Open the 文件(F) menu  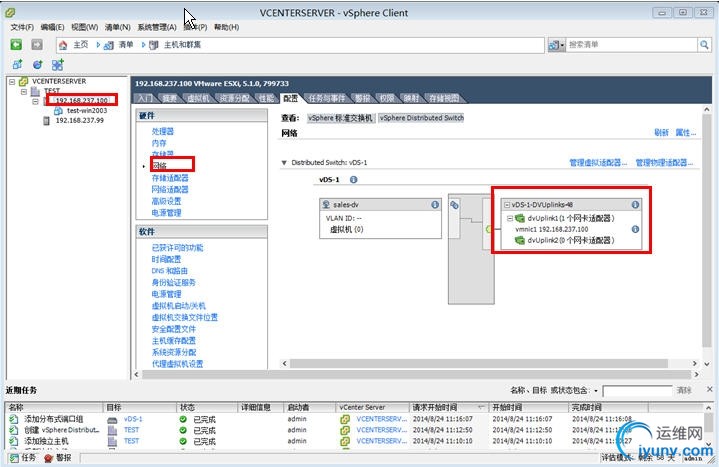(22, 27)
